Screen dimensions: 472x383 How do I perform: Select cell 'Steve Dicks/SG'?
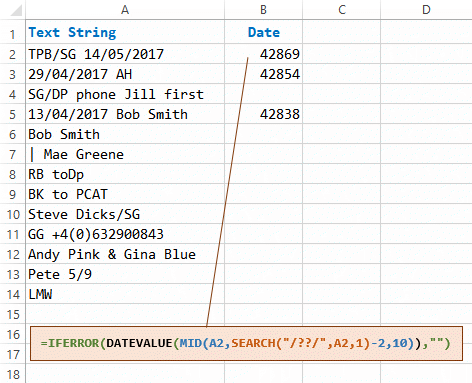125,214
